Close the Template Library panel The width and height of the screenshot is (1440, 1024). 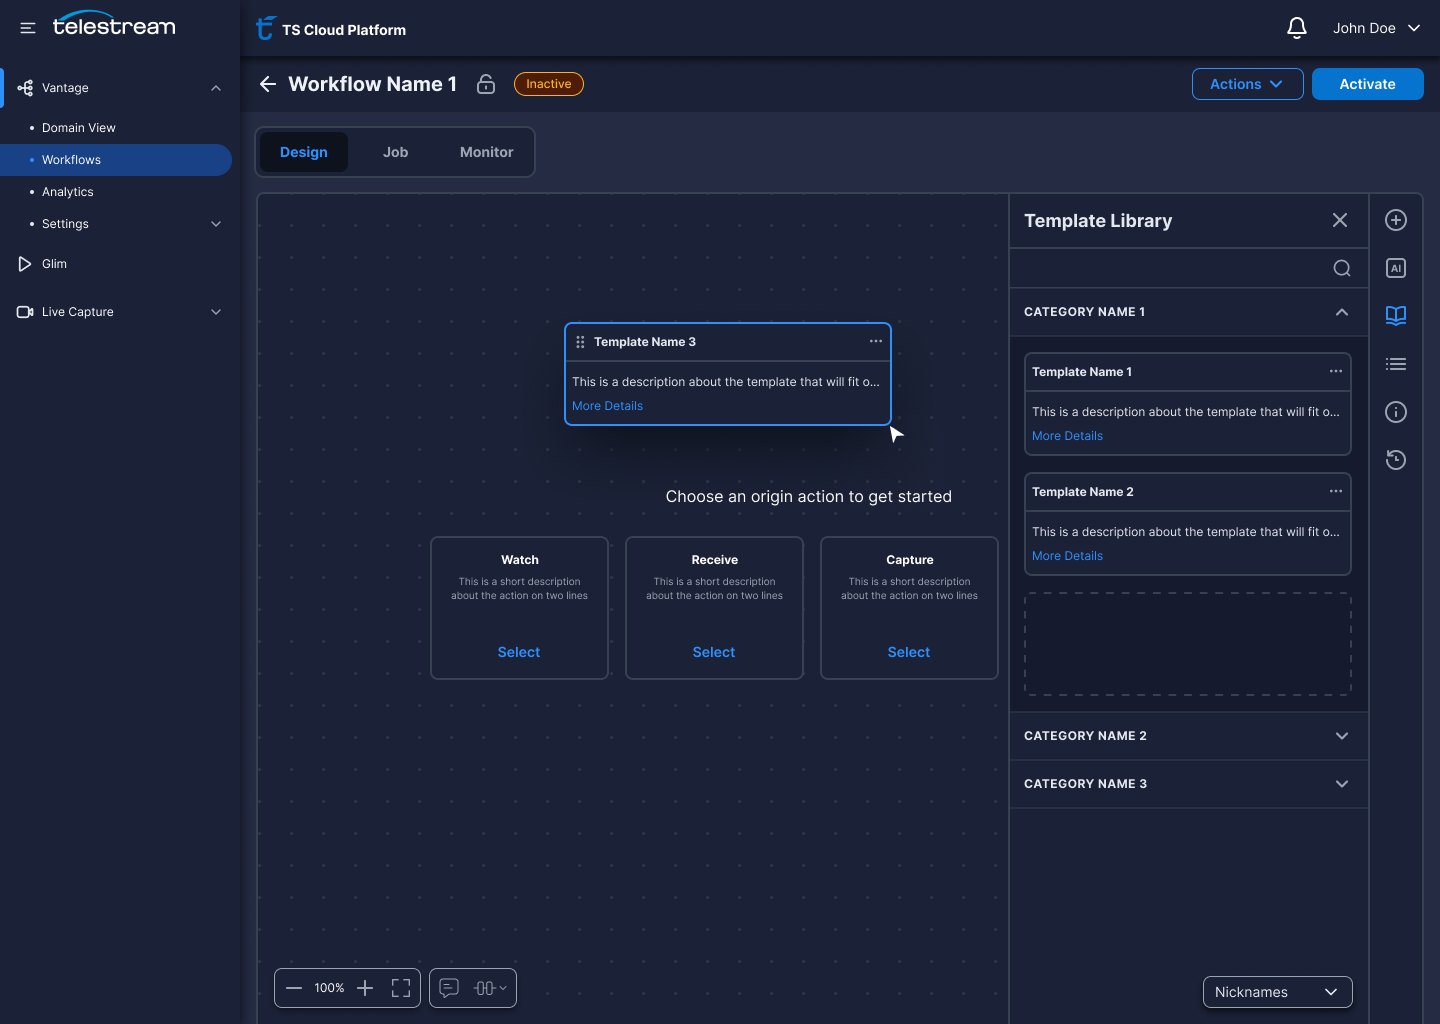tap(1340, 220)
